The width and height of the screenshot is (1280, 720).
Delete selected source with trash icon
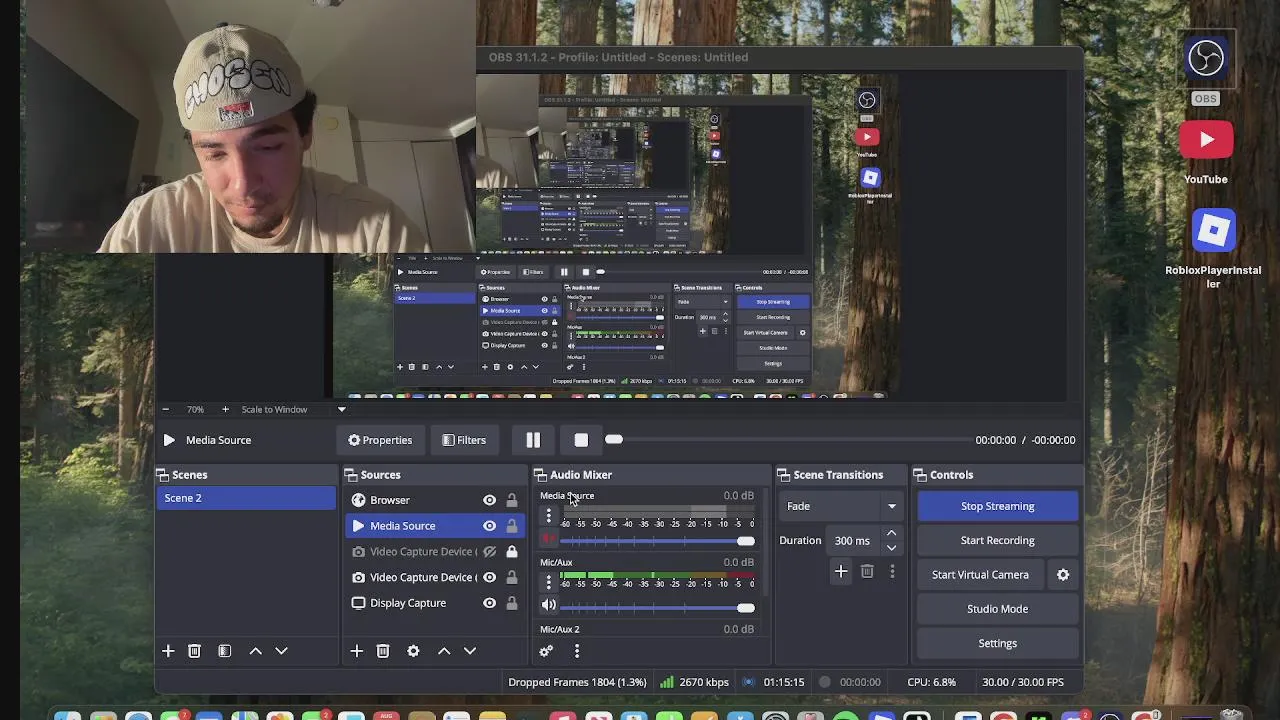[x=383, y=651]
